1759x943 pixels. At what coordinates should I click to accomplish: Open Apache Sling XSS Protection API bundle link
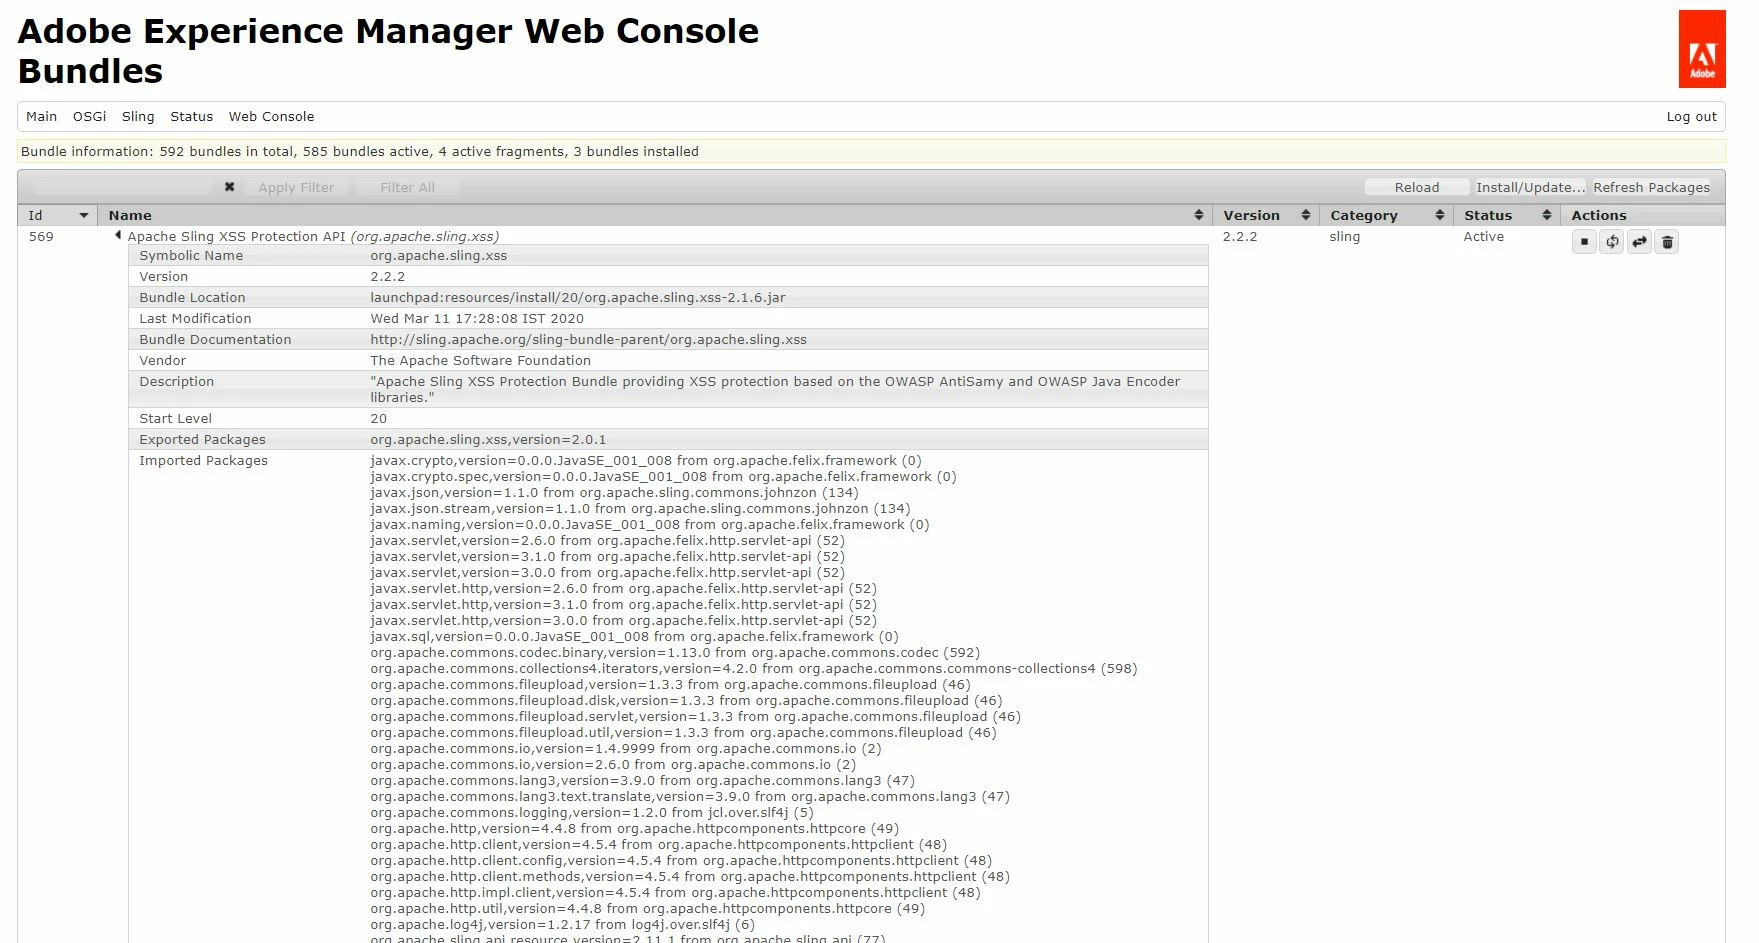(x=313, y=237)
